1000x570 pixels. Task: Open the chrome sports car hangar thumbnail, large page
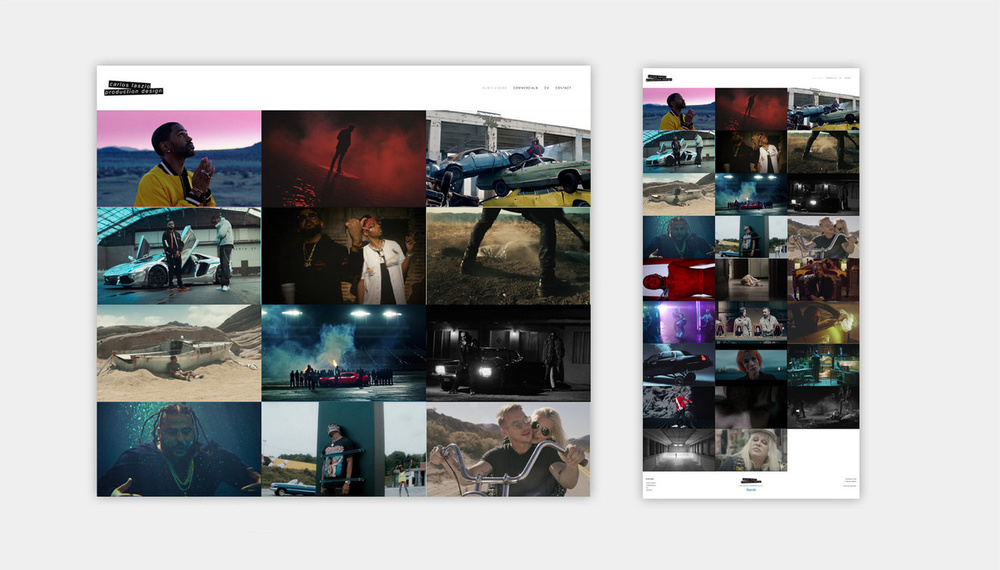coord(179,256)
